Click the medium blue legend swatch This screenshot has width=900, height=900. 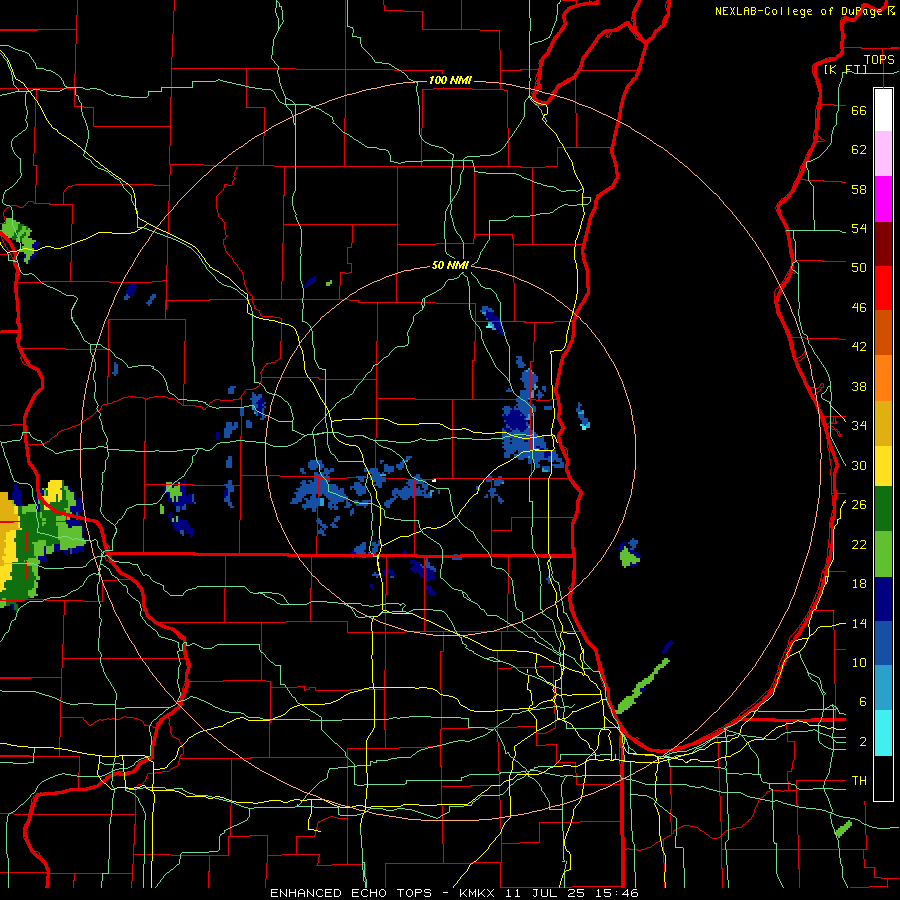coord(883,643)
